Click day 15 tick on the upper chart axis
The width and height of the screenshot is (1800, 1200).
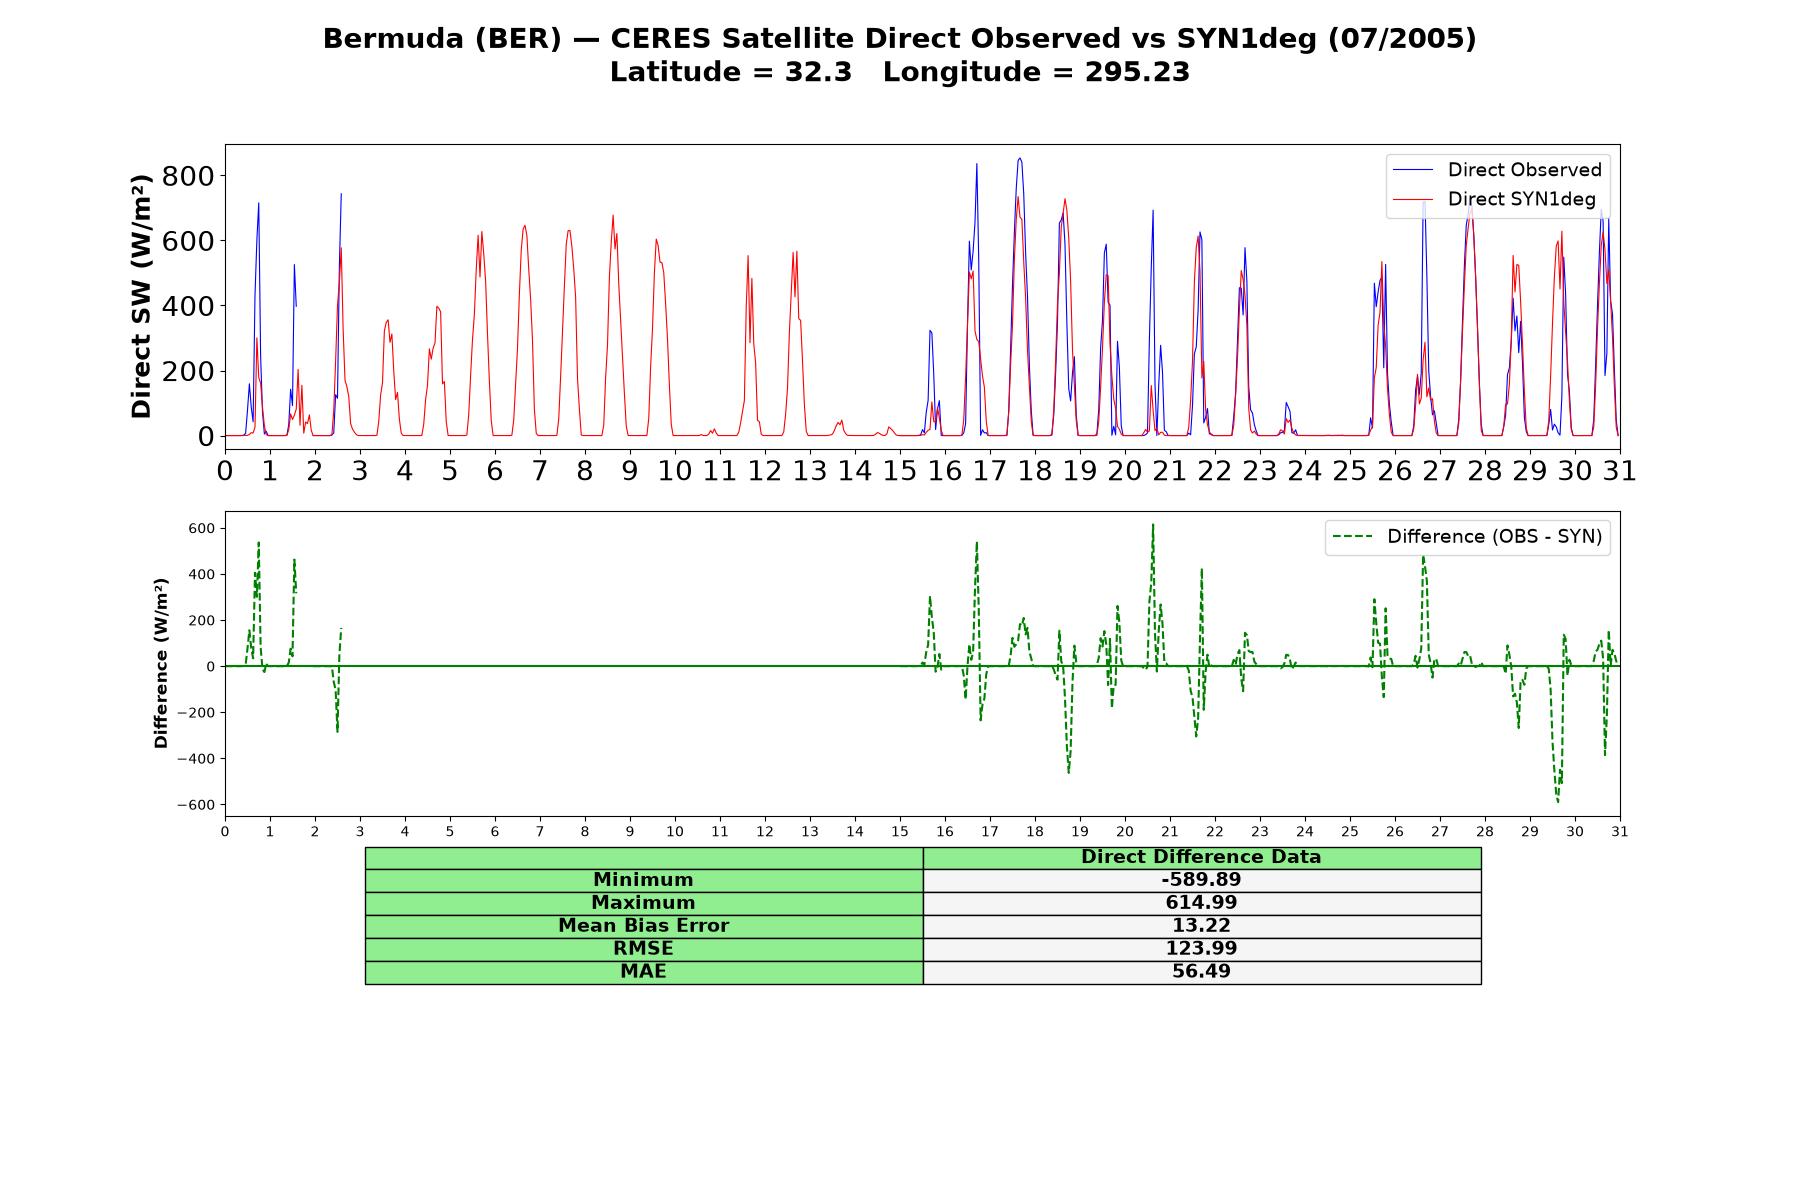pyautogui.click(x=899, y=471)
